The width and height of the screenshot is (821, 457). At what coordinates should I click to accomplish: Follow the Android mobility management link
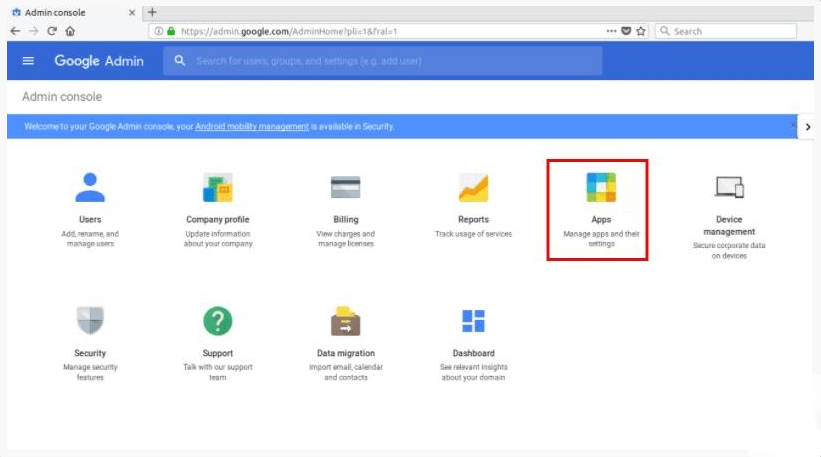252,126
